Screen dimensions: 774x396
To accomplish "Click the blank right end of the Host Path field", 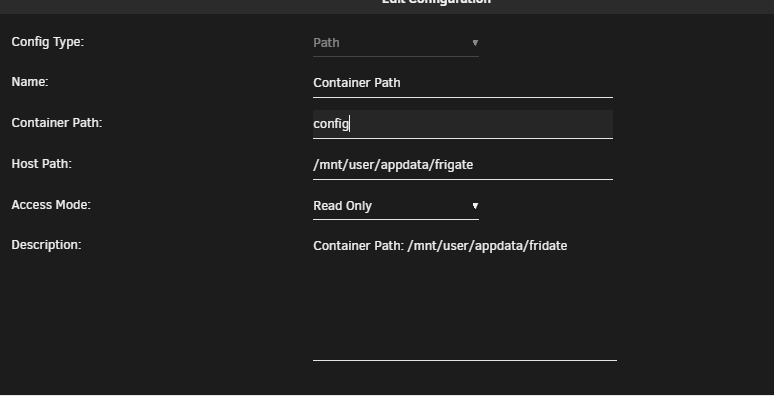I will click(x=543, y=165).
